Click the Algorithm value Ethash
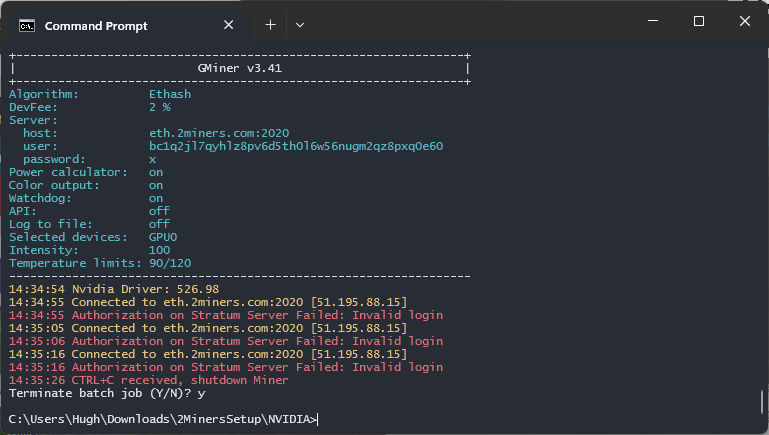769x435 pixels. click(x=170, y=94)
